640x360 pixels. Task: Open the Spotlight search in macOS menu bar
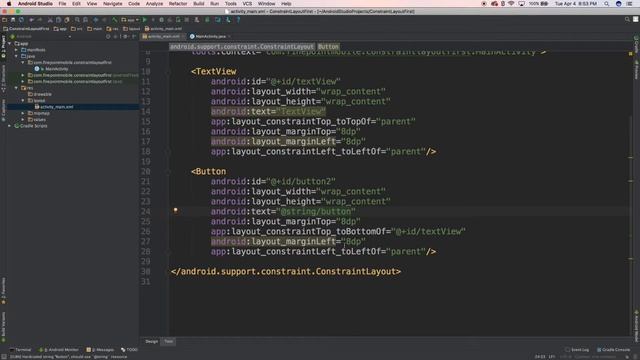pos(607,4)
